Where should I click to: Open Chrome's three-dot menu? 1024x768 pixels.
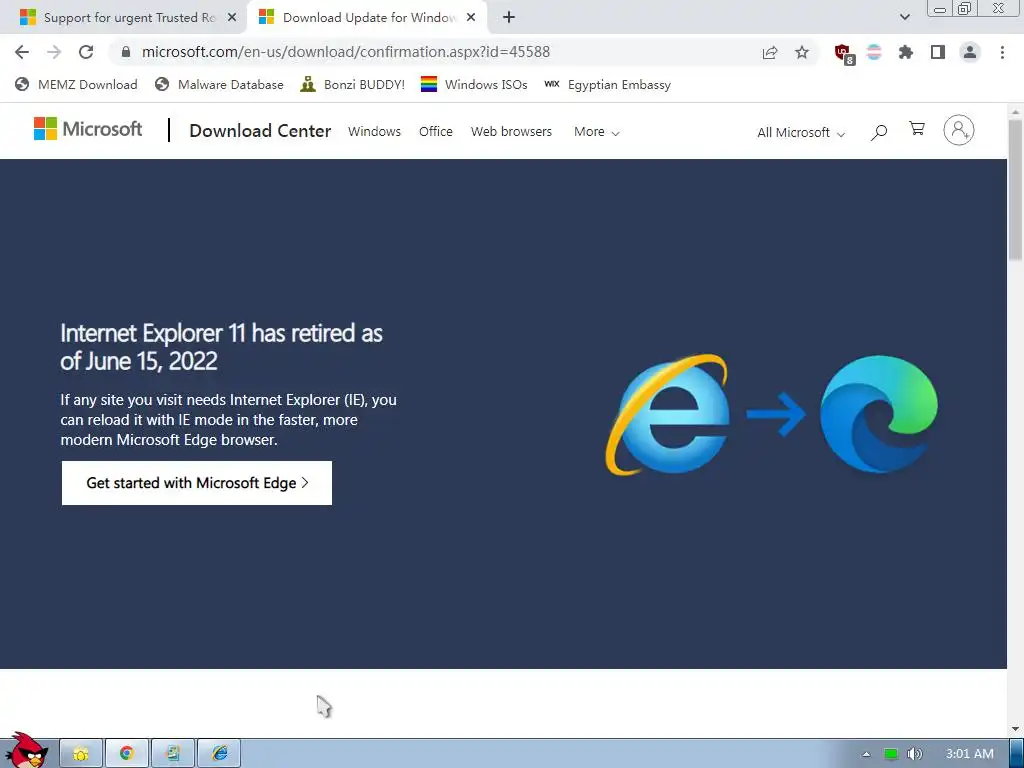click(x=1002, y=52)
